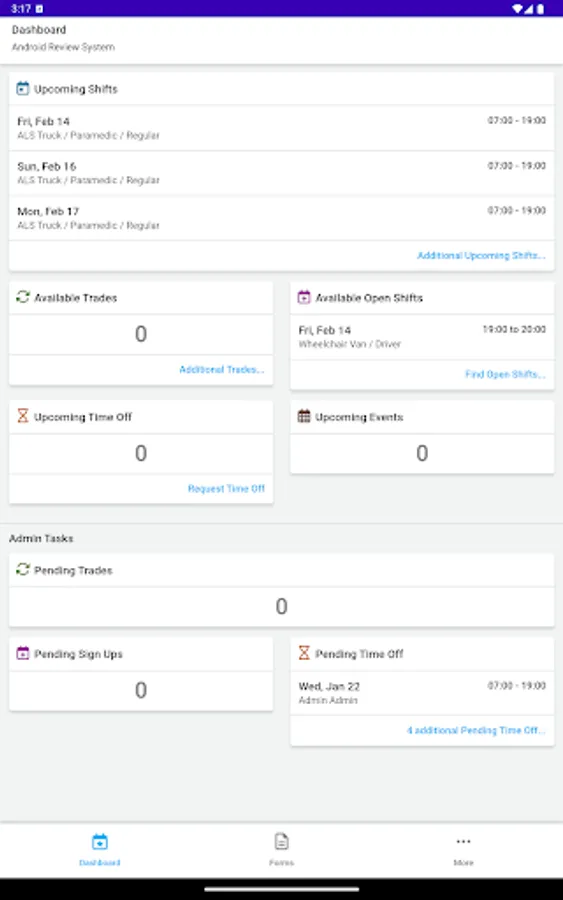This screenshot has height=900, width=563.
Task: Tap the Upcoming Shifts card title
Action: point(76,89)
